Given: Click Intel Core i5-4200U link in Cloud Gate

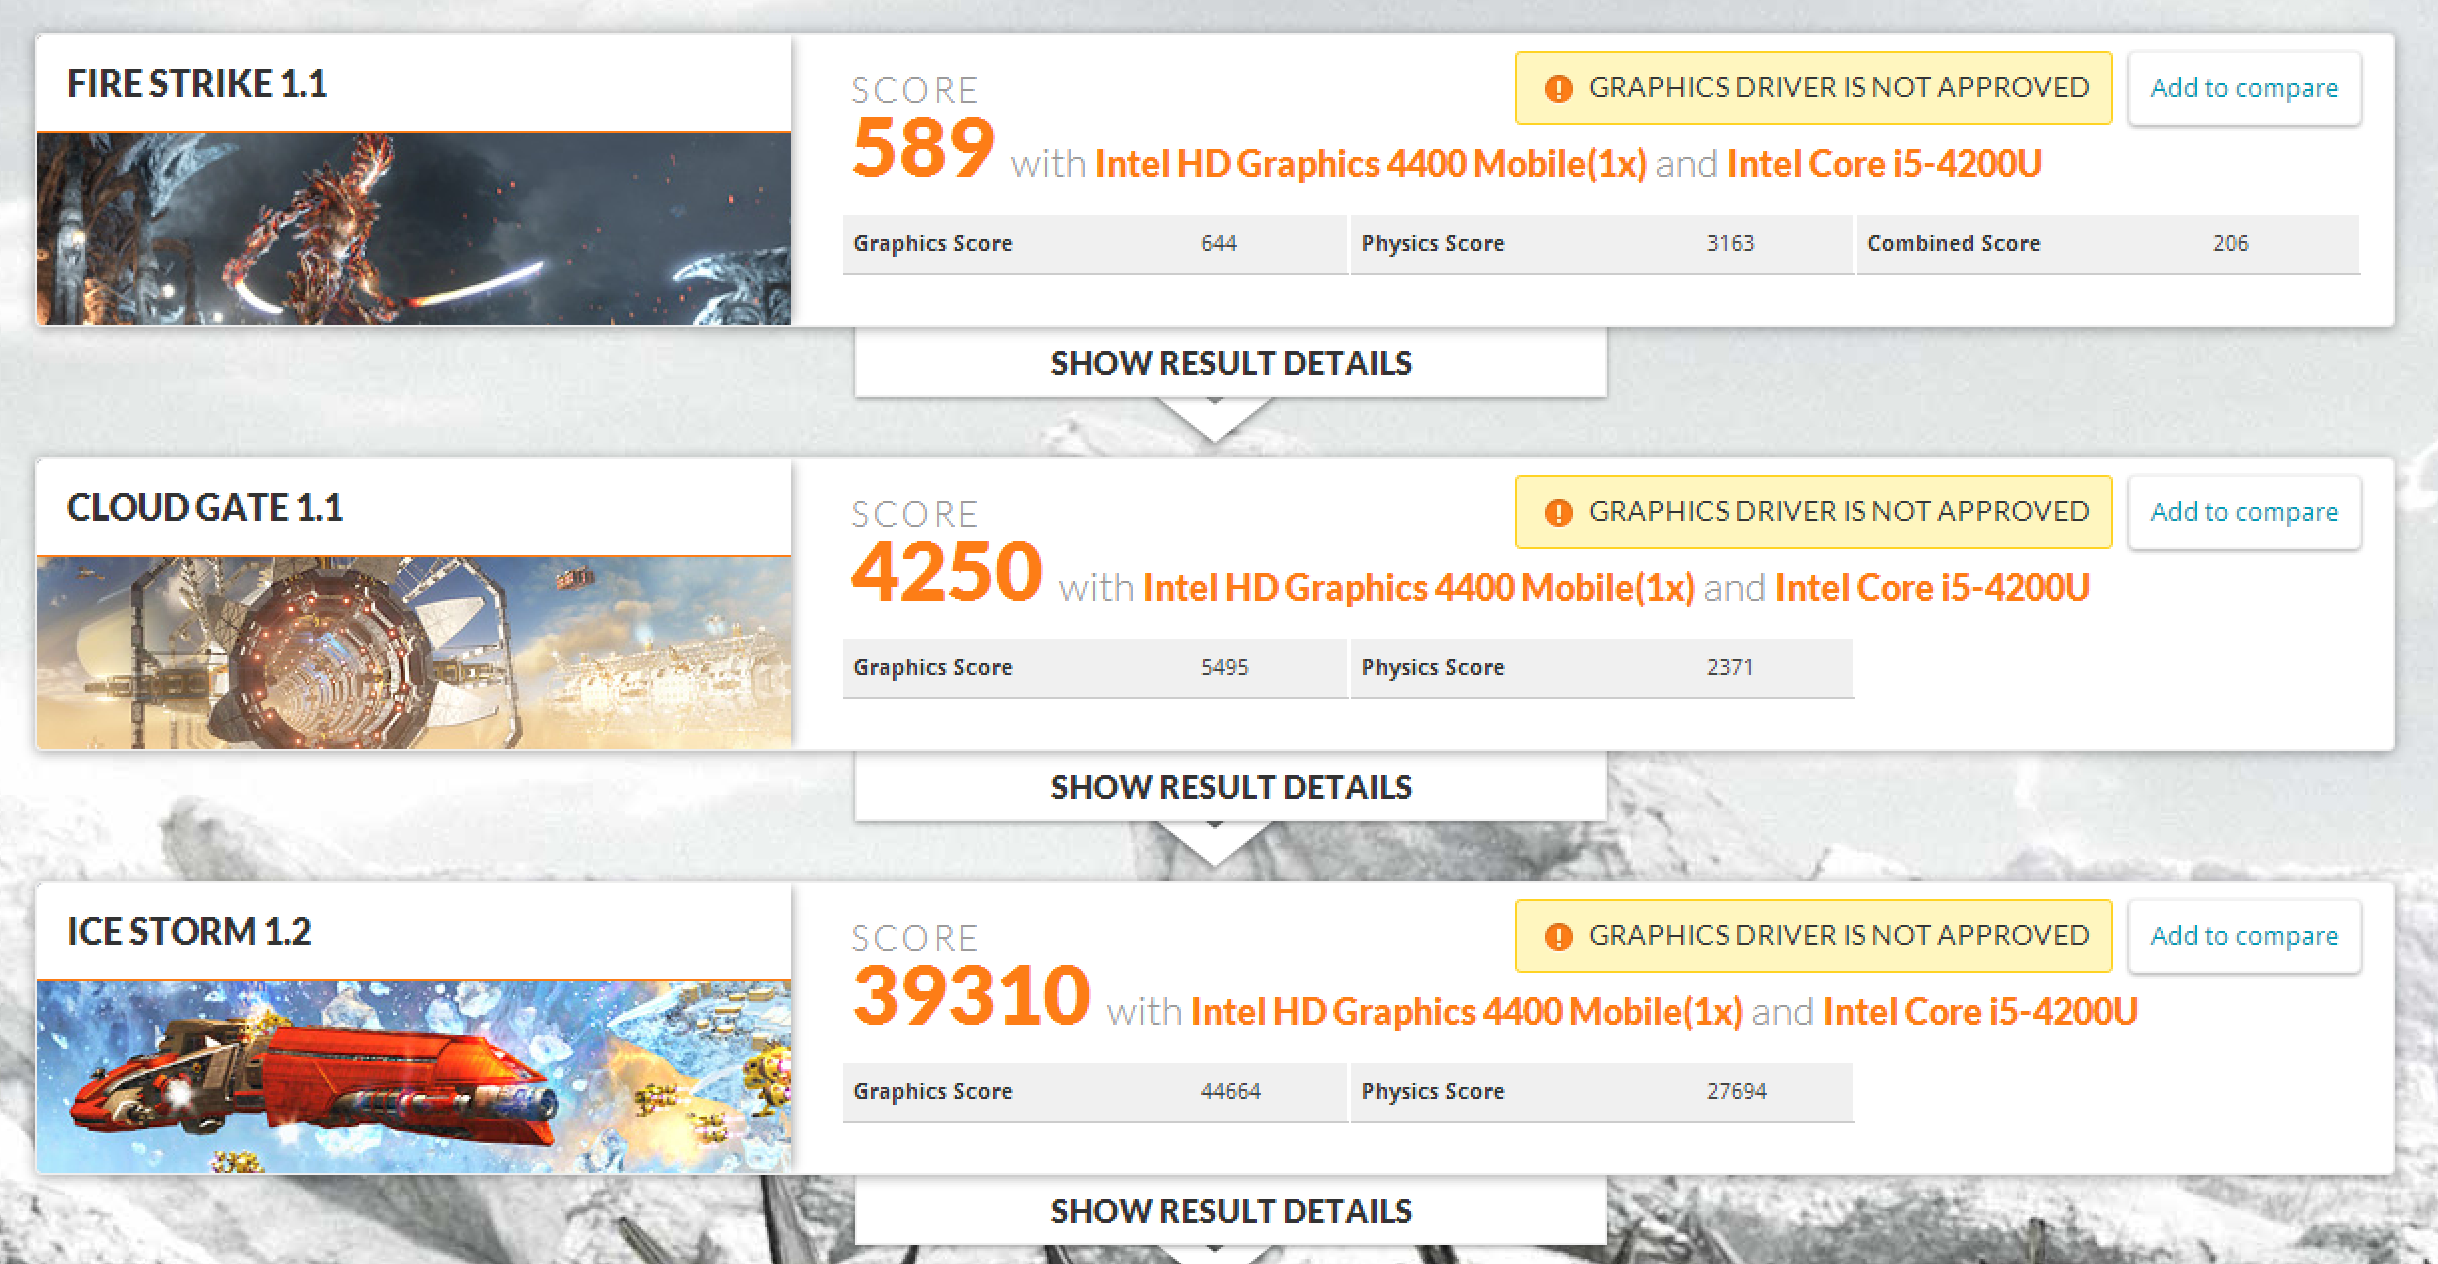Looking at the screenshot, I should coord(1932,588).
